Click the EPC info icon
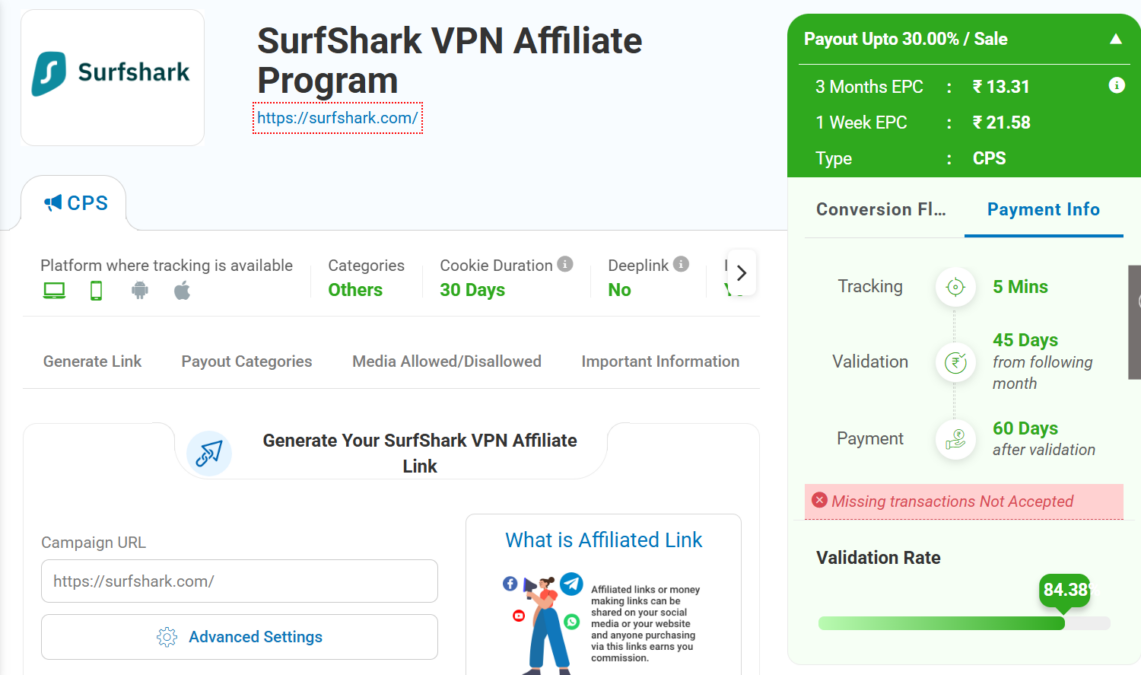 1117,86
